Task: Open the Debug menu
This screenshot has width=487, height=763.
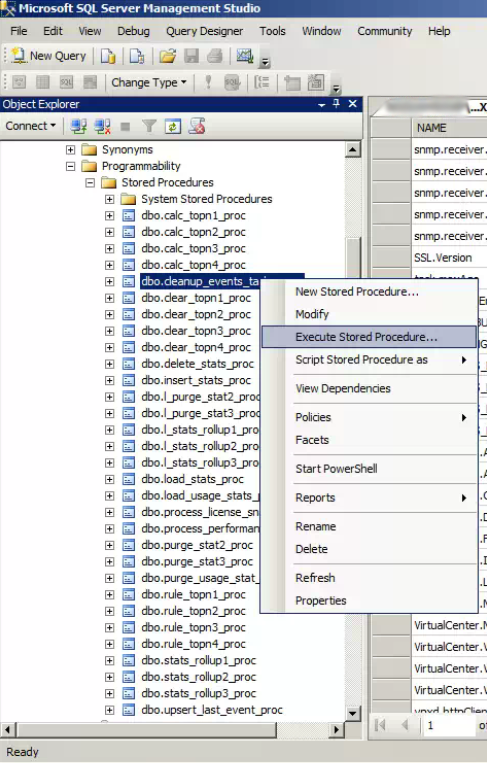Action: pyautogui.click(x=133, y=31)
